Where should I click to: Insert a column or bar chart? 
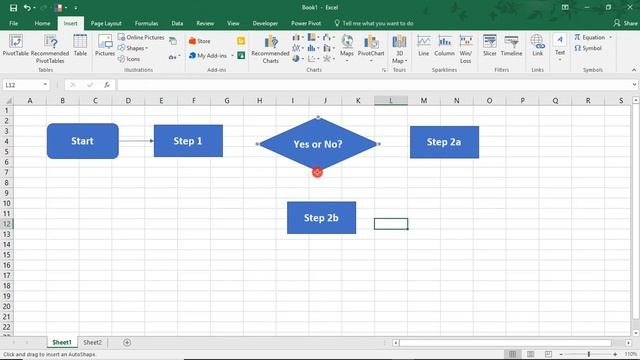pos(298,38)
